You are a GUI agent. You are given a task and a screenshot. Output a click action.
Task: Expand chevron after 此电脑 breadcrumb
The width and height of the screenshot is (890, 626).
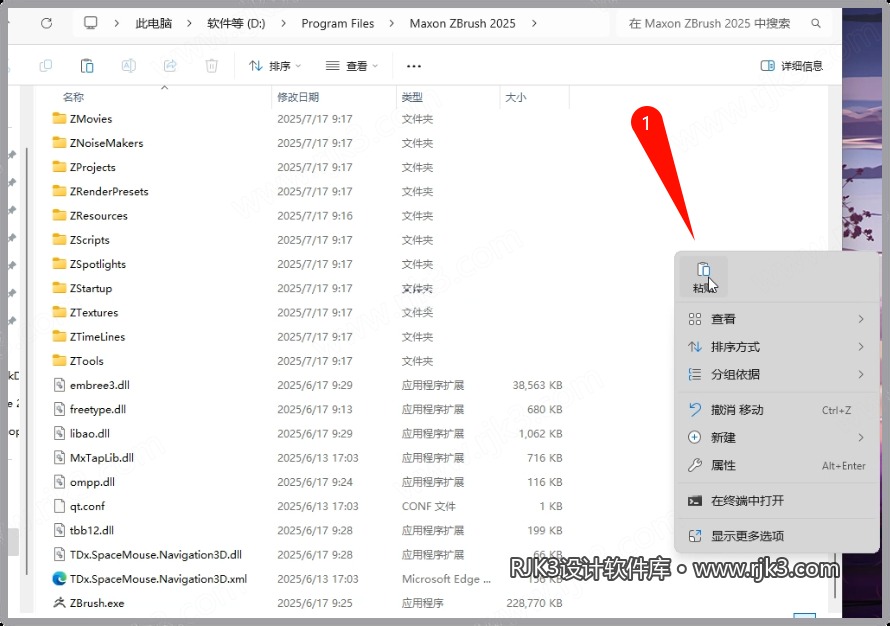tap(189, 23)
